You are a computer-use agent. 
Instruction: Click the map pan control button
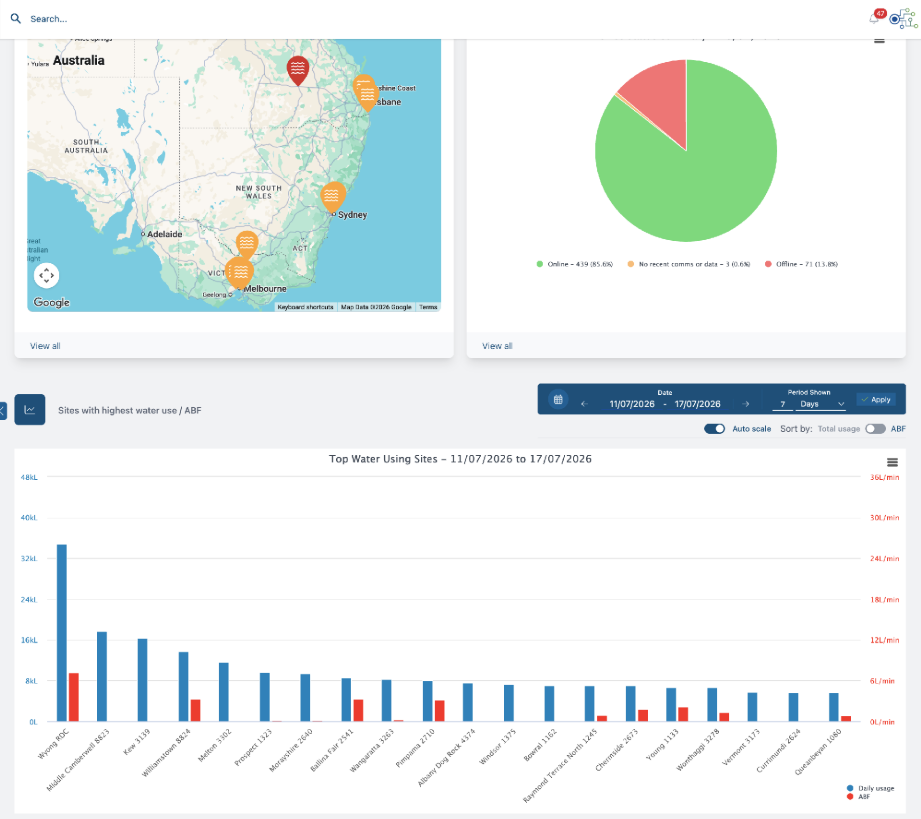click(x=46, y=276)
